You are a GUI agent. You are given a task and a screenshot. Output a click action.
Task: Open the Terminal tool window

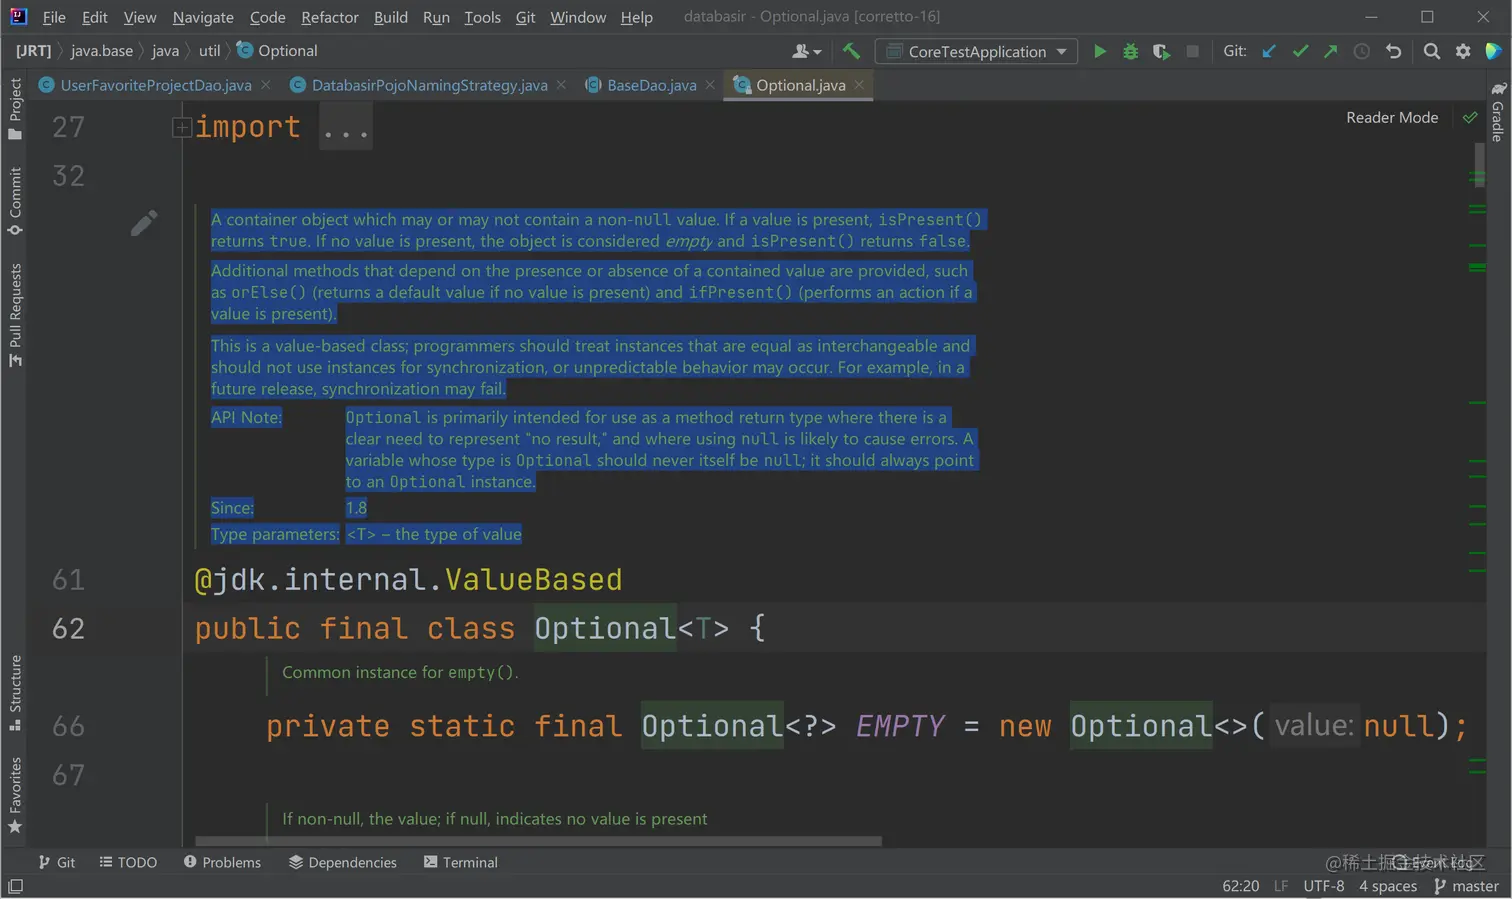tap(460, 862)
